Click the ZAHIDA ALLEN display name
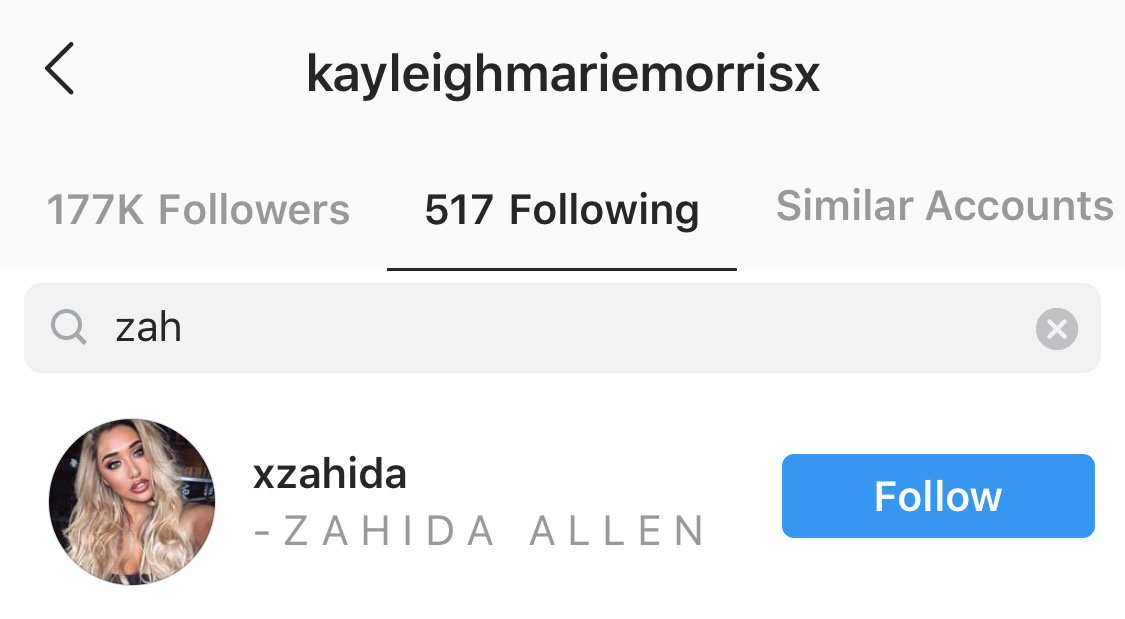Screen dimensions: 1125x619 coord(480,531)
